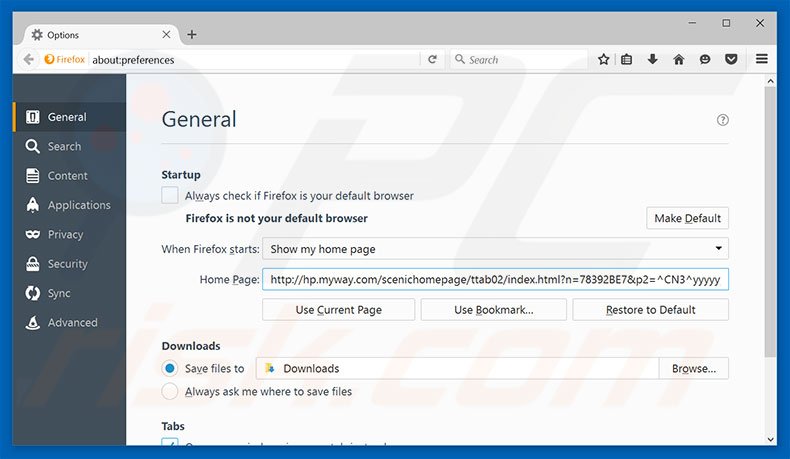Click the help question mark icon
This screenshot has width=790, height=459.
[722, 120]
